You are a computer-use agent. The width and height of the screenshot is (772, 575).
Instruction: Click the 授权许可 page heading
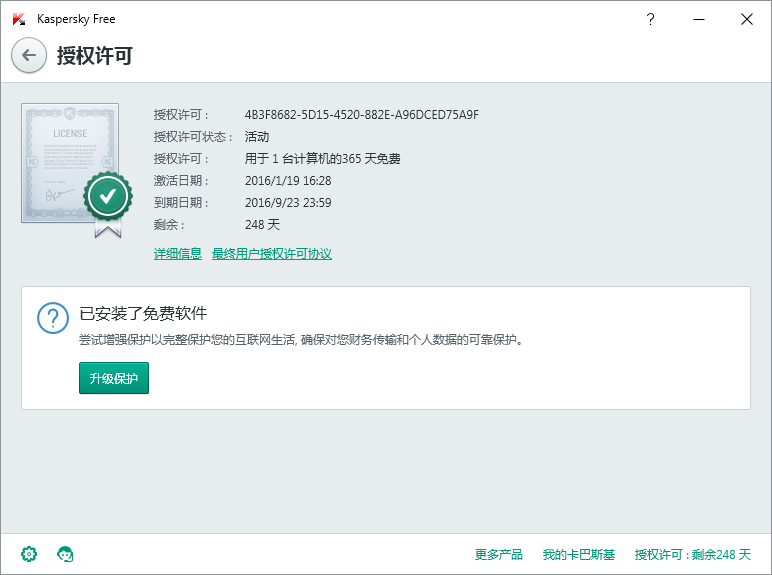pyautogui.click(x=95, y=56)
